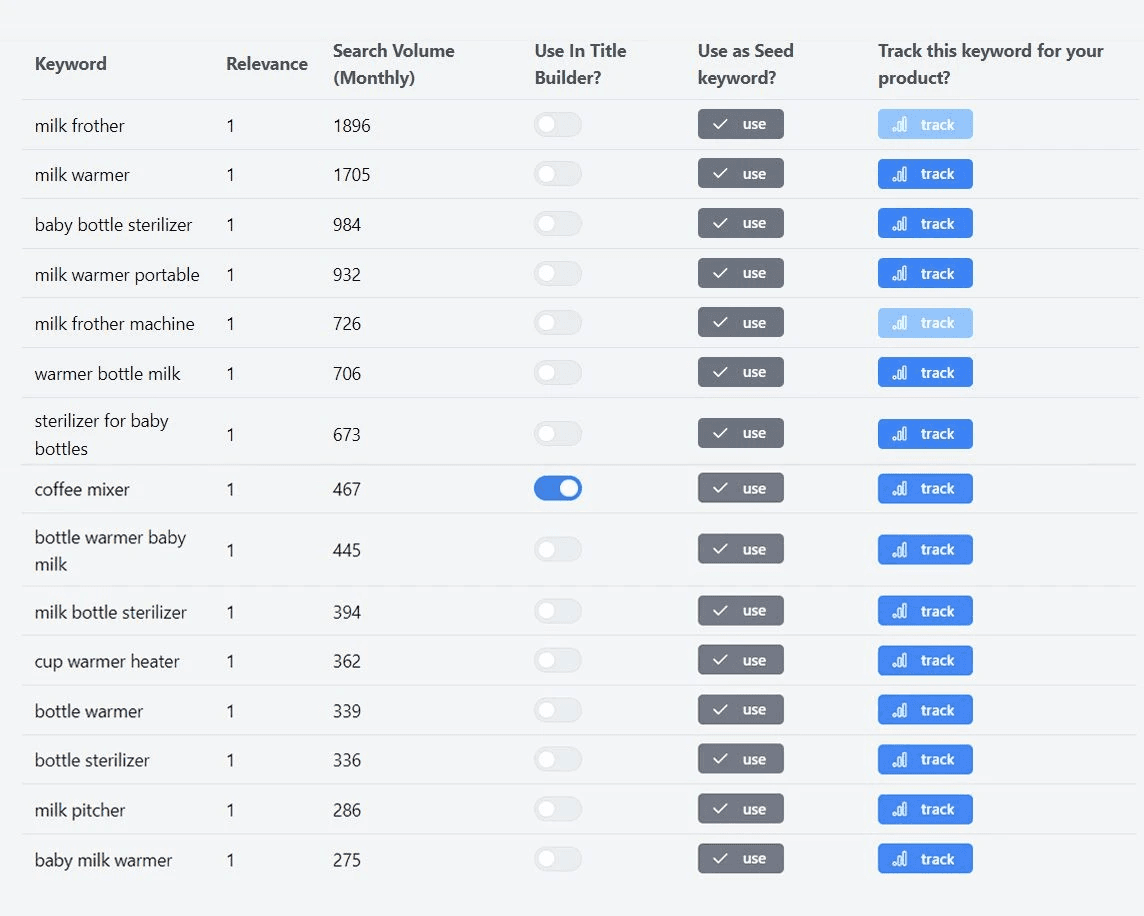Track the milk bottle sterilizer keyword
The width and height of the screenshot is (1144, 916).
[925, 611]
